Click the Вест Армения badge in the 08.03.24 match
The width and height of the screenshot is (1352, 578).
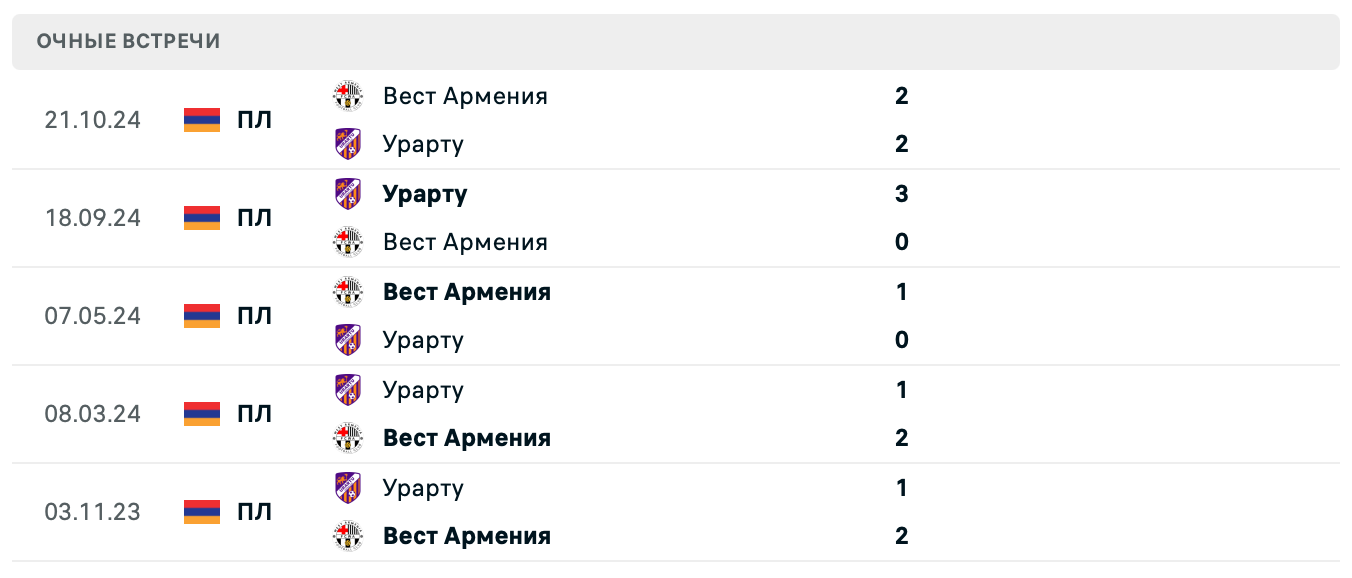tap(348, 437)
